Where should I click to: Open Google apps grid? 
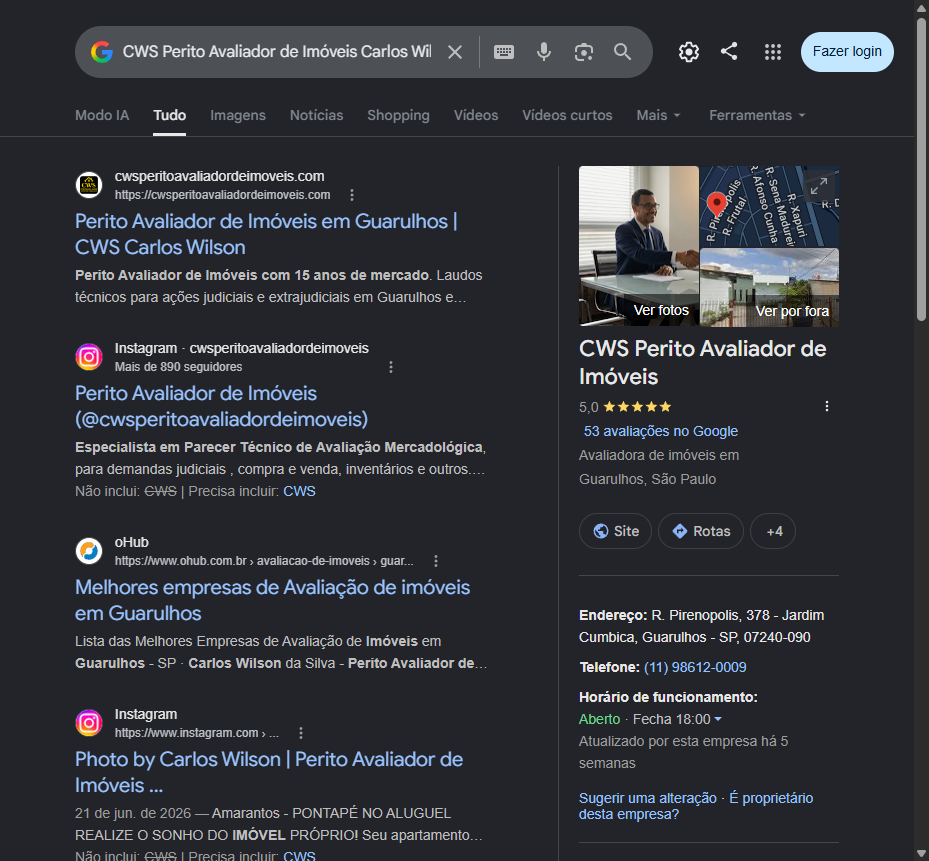pyautogui.click(x=773, y=52)
